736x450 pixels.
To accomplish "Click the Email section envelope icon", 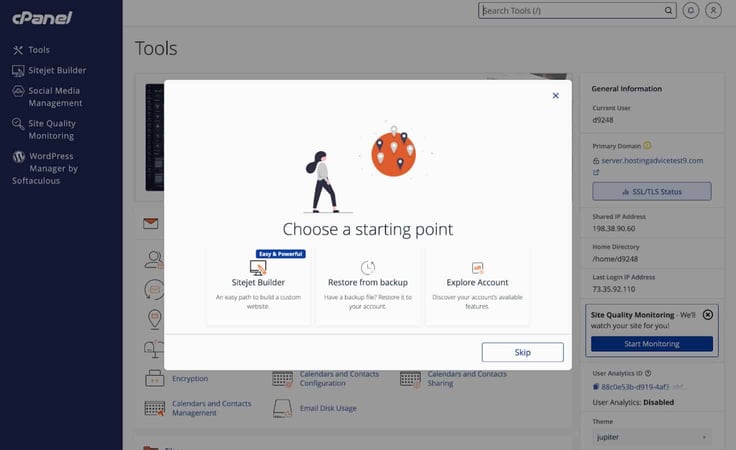I will pyautogui.click(x=151, y=223).
